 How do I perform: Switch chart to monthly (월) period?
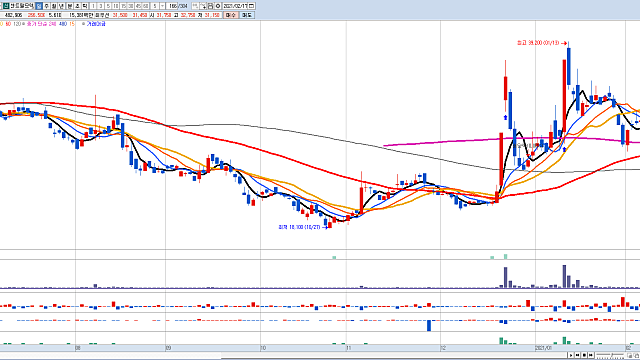tap(54, 6)
